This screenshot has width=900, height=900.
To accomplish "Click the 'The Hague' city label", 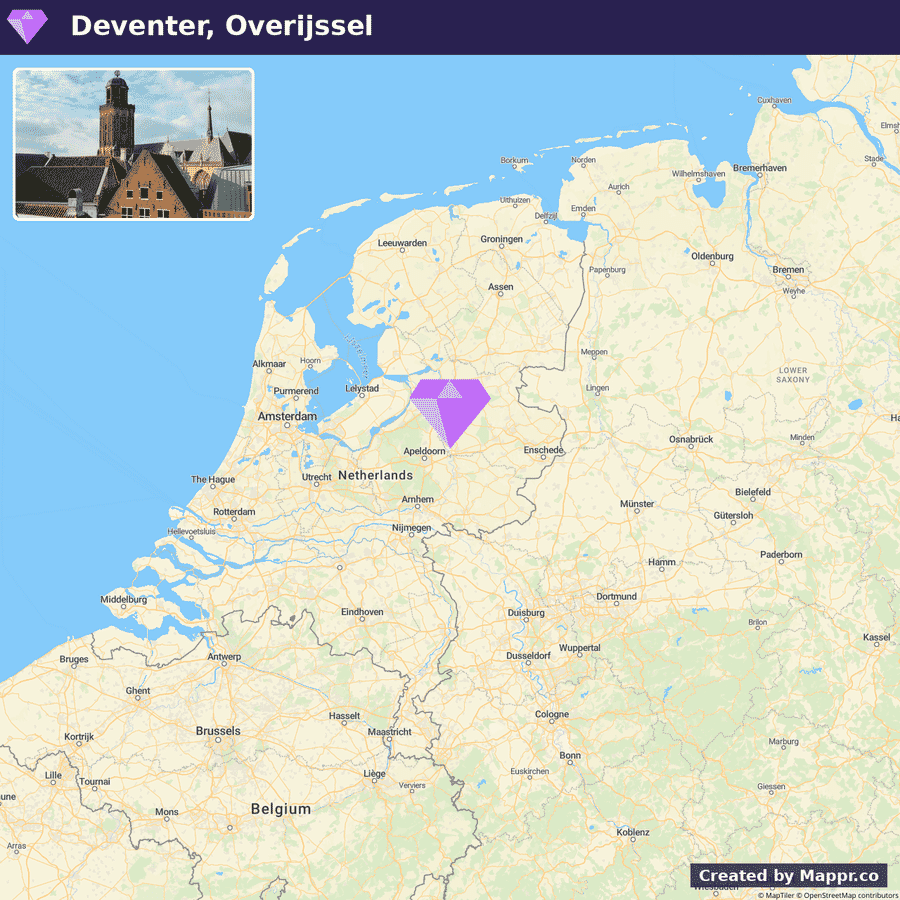I will tap(213, 479).
